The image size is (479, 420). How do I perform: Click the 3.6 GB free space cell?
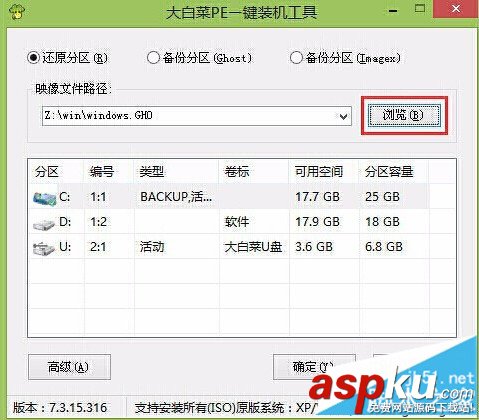point(314,247)
